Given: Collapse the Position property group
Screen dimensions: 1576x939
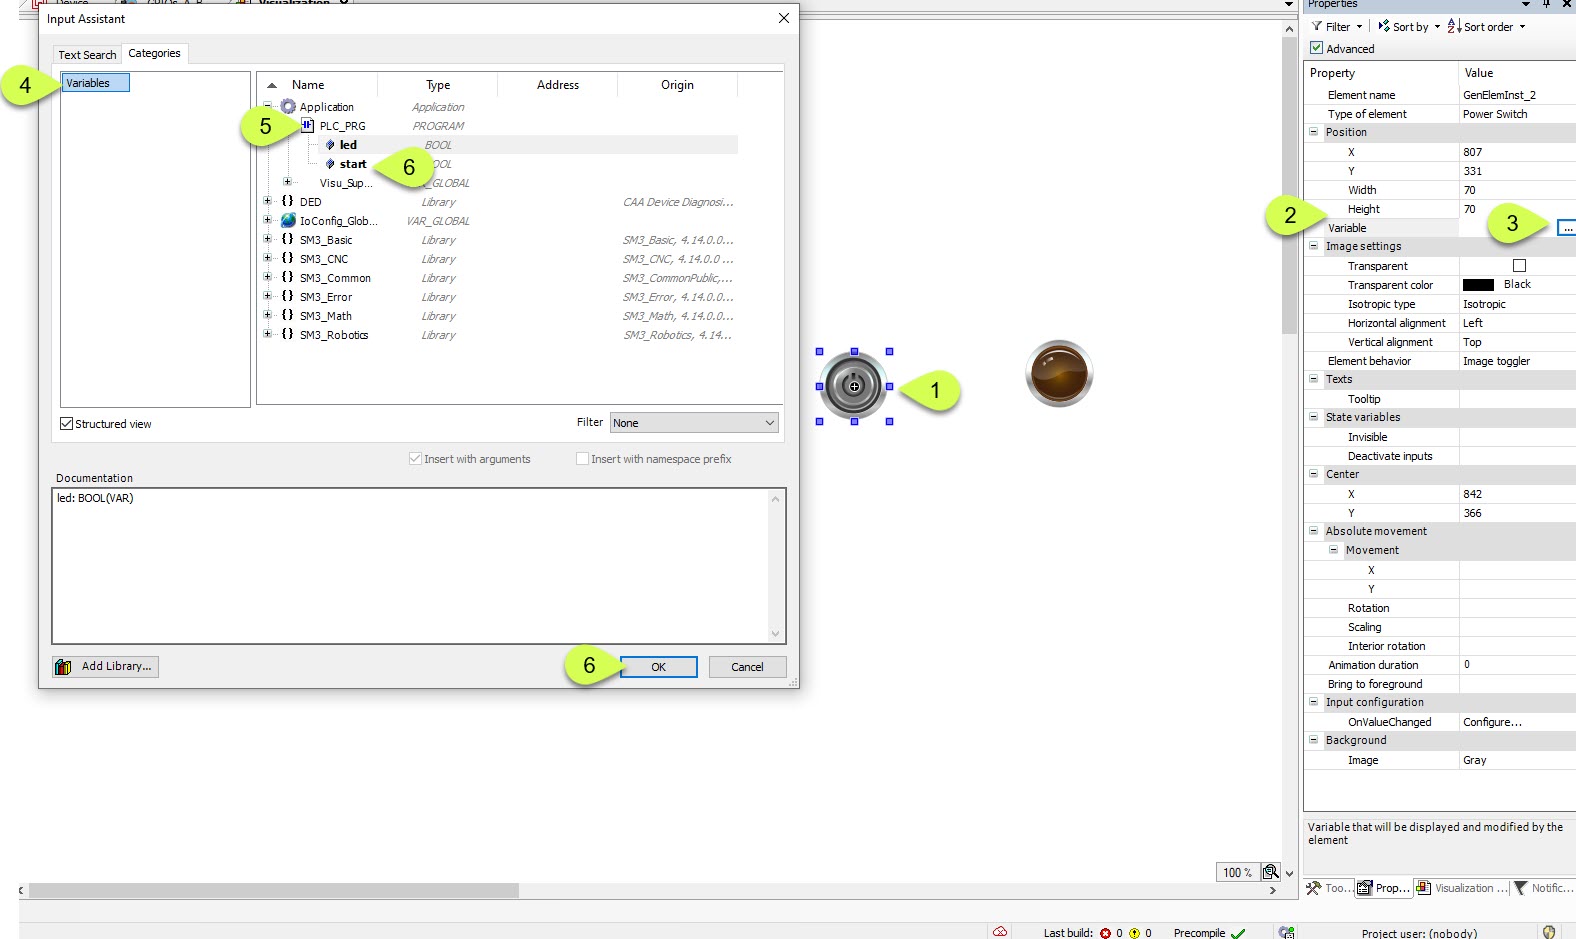Looking at the screenshot, I should [x=1314, y=132].
